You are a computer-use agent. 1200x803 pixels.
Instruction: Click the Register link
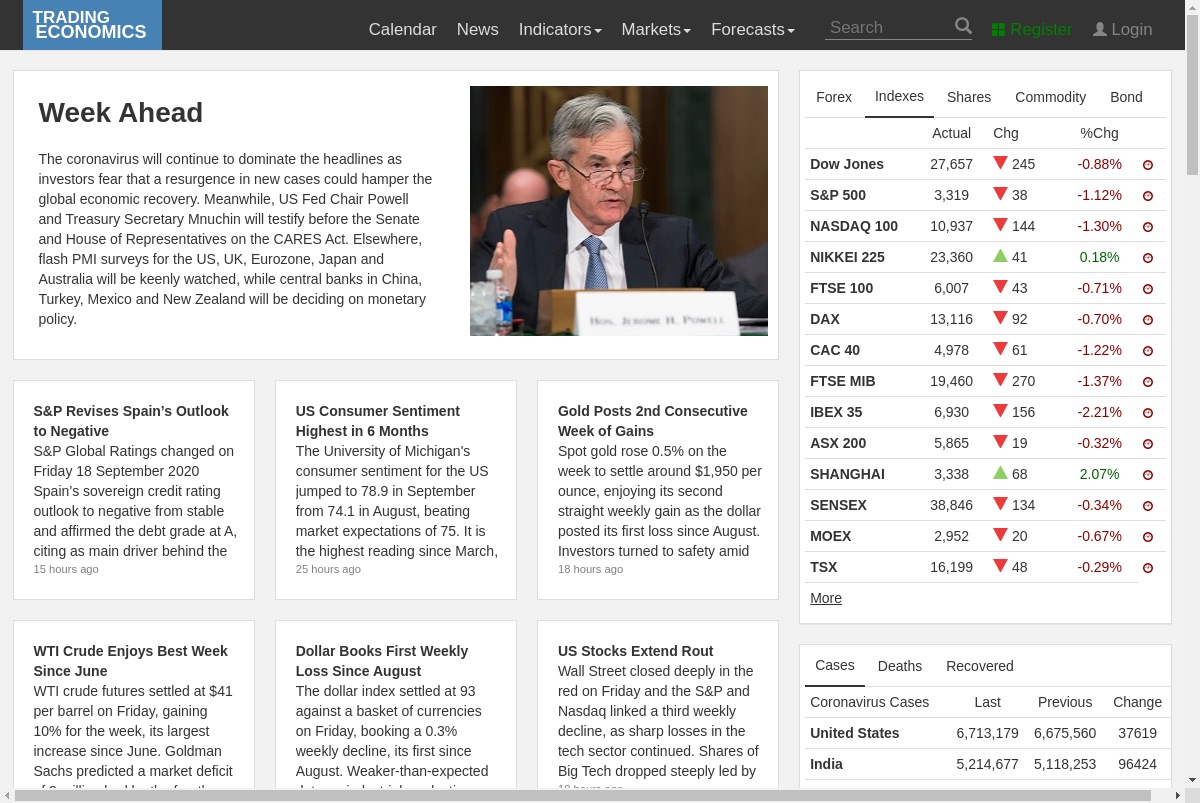coord(1032,30)
